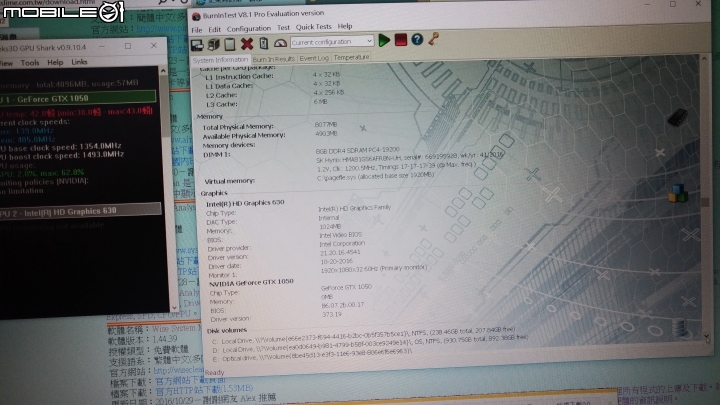The image size is (720, 405).
Task: Click the 'NVIDIA GeForce GTX 1050' heading
Action: (x=251, y=283)
